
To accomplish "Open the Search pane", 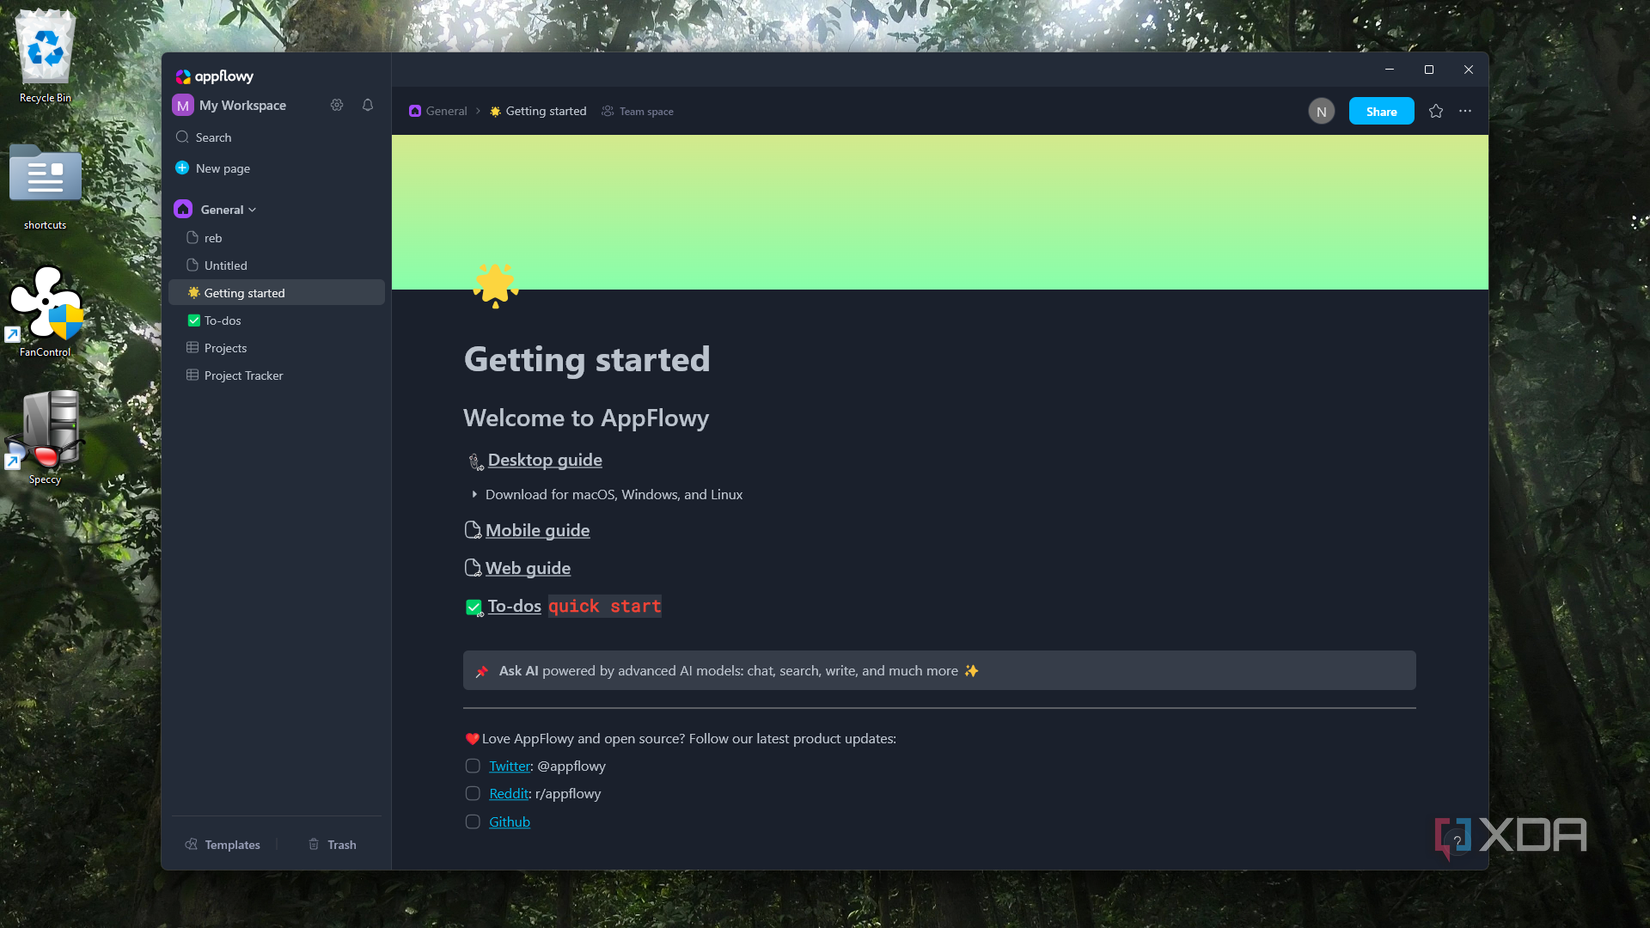I will [x=212, y=137].
